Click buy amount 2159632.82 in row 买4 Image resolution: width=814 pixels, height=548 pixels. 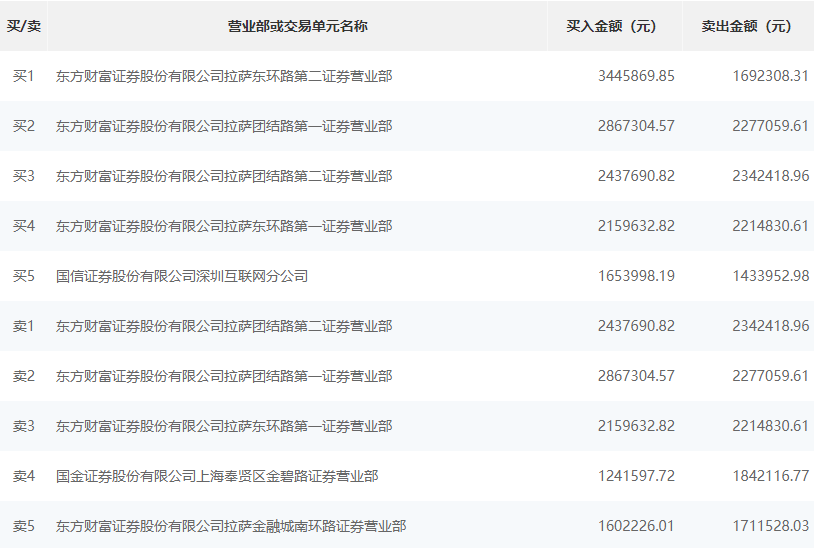pyautogui.click(x=636, y=226)
